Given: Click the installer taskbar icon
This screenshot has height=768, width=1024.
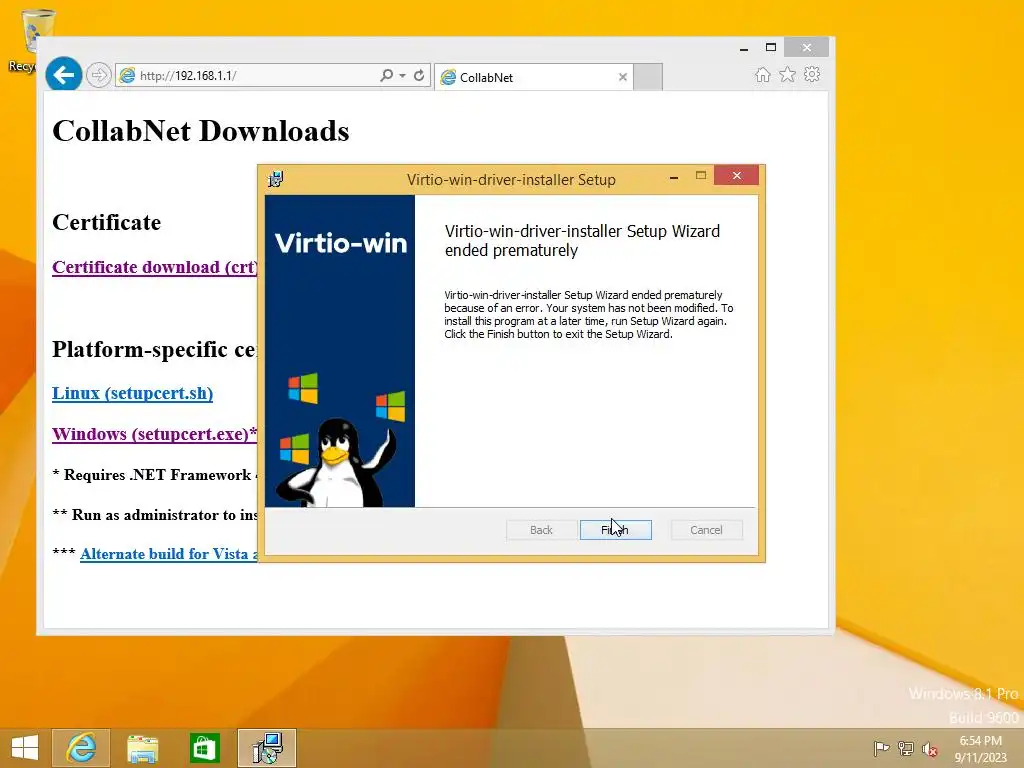Looking at the screenshot, I should tap(267, 748).
